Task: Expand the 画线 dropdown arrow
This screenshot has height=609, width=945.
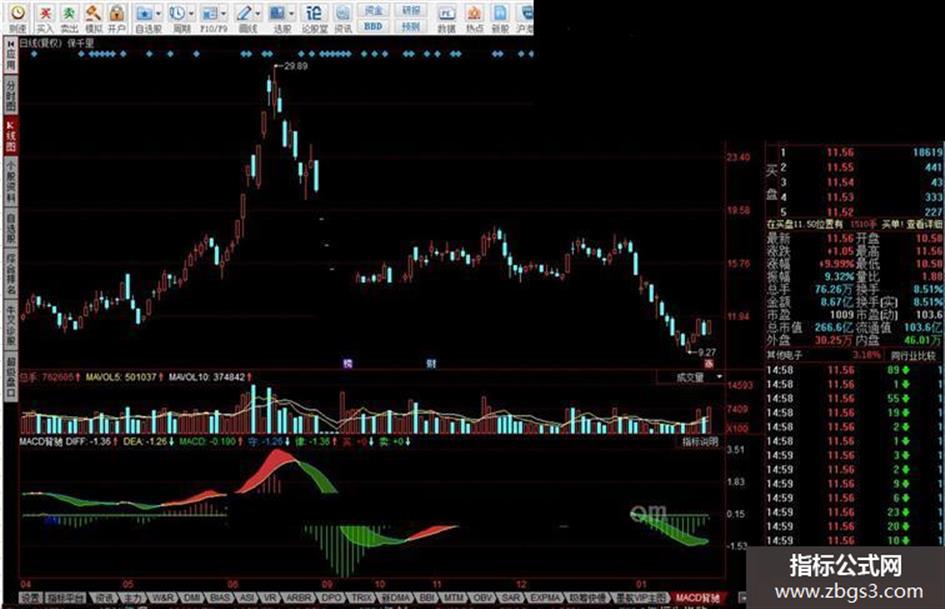Action: click(x=258, y=13)
